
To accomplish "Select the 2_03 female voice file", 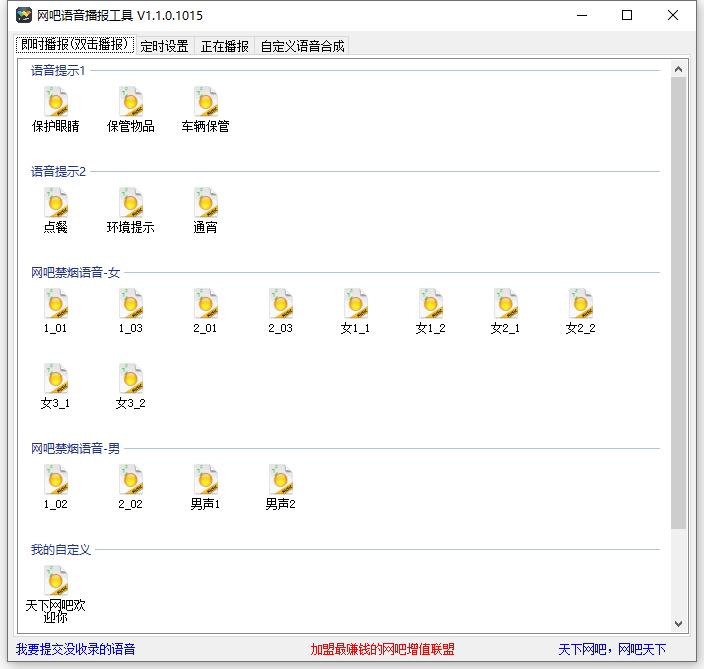I will (281, 305).
